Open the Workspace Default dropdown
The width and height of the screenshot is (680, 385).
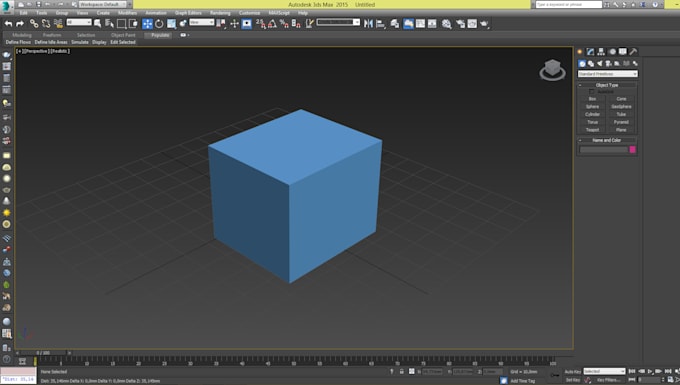(x=102, y=4)
